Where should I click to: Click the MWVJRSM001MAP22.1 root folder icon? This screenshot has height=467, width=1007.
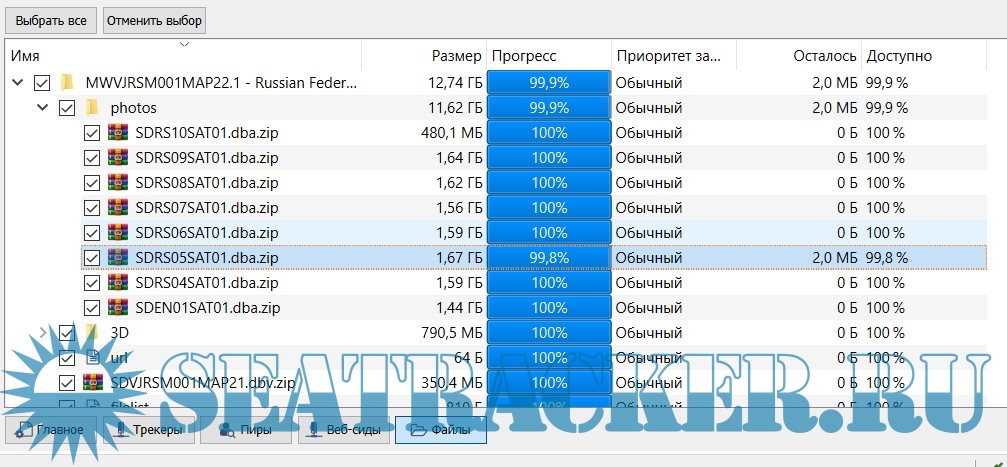point(68,82)
